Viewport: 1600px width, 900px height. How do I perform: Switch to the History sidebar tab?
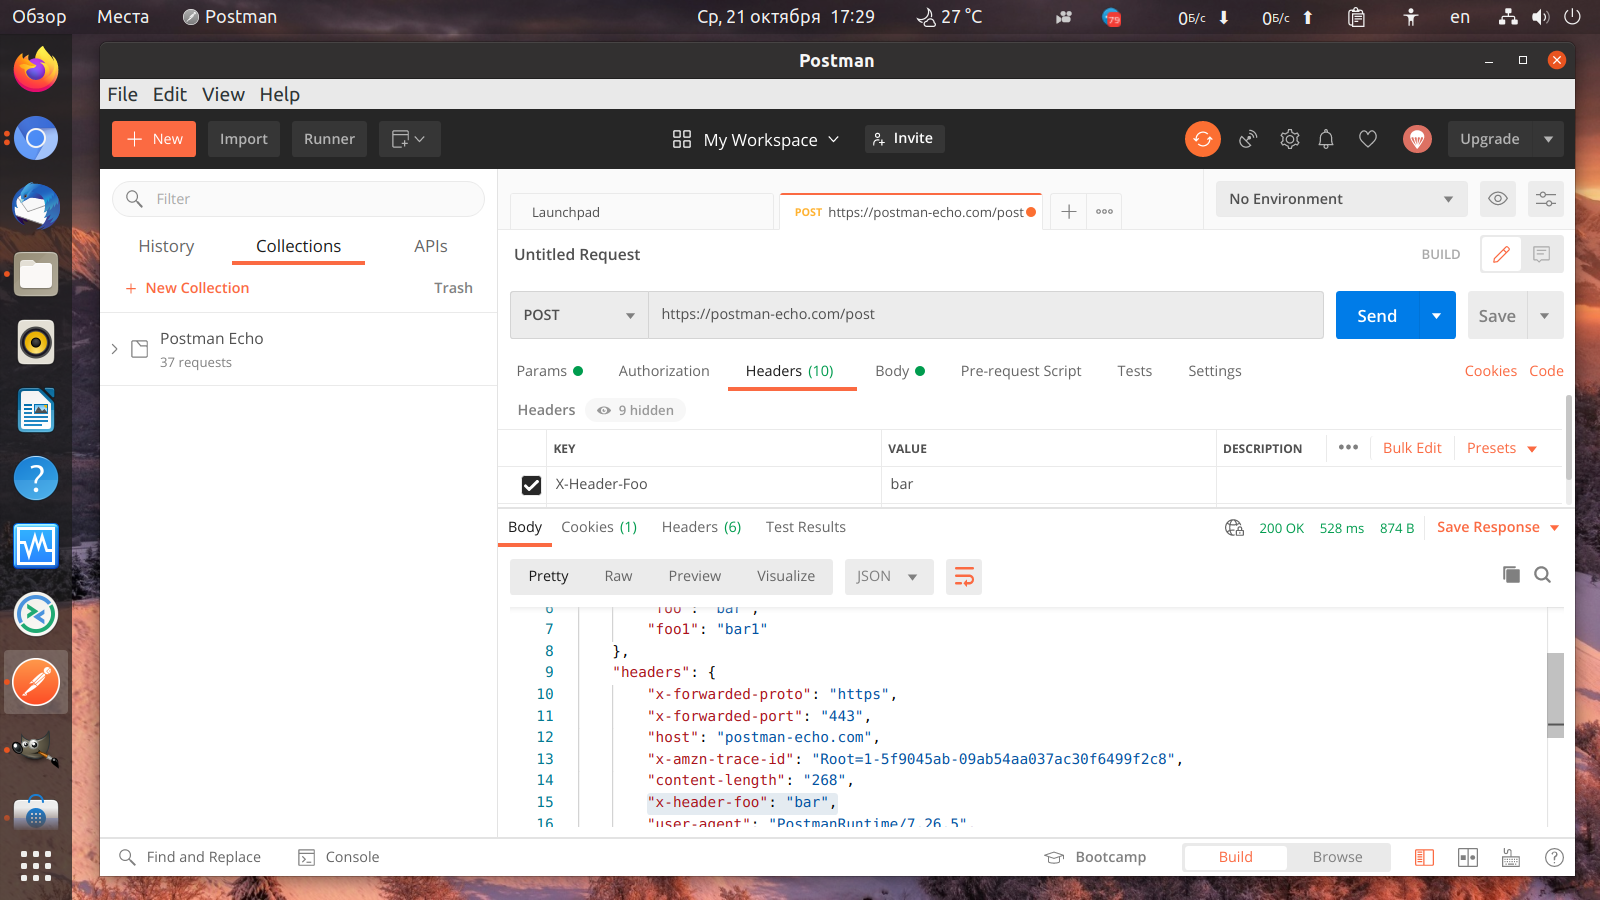point(166,246)
